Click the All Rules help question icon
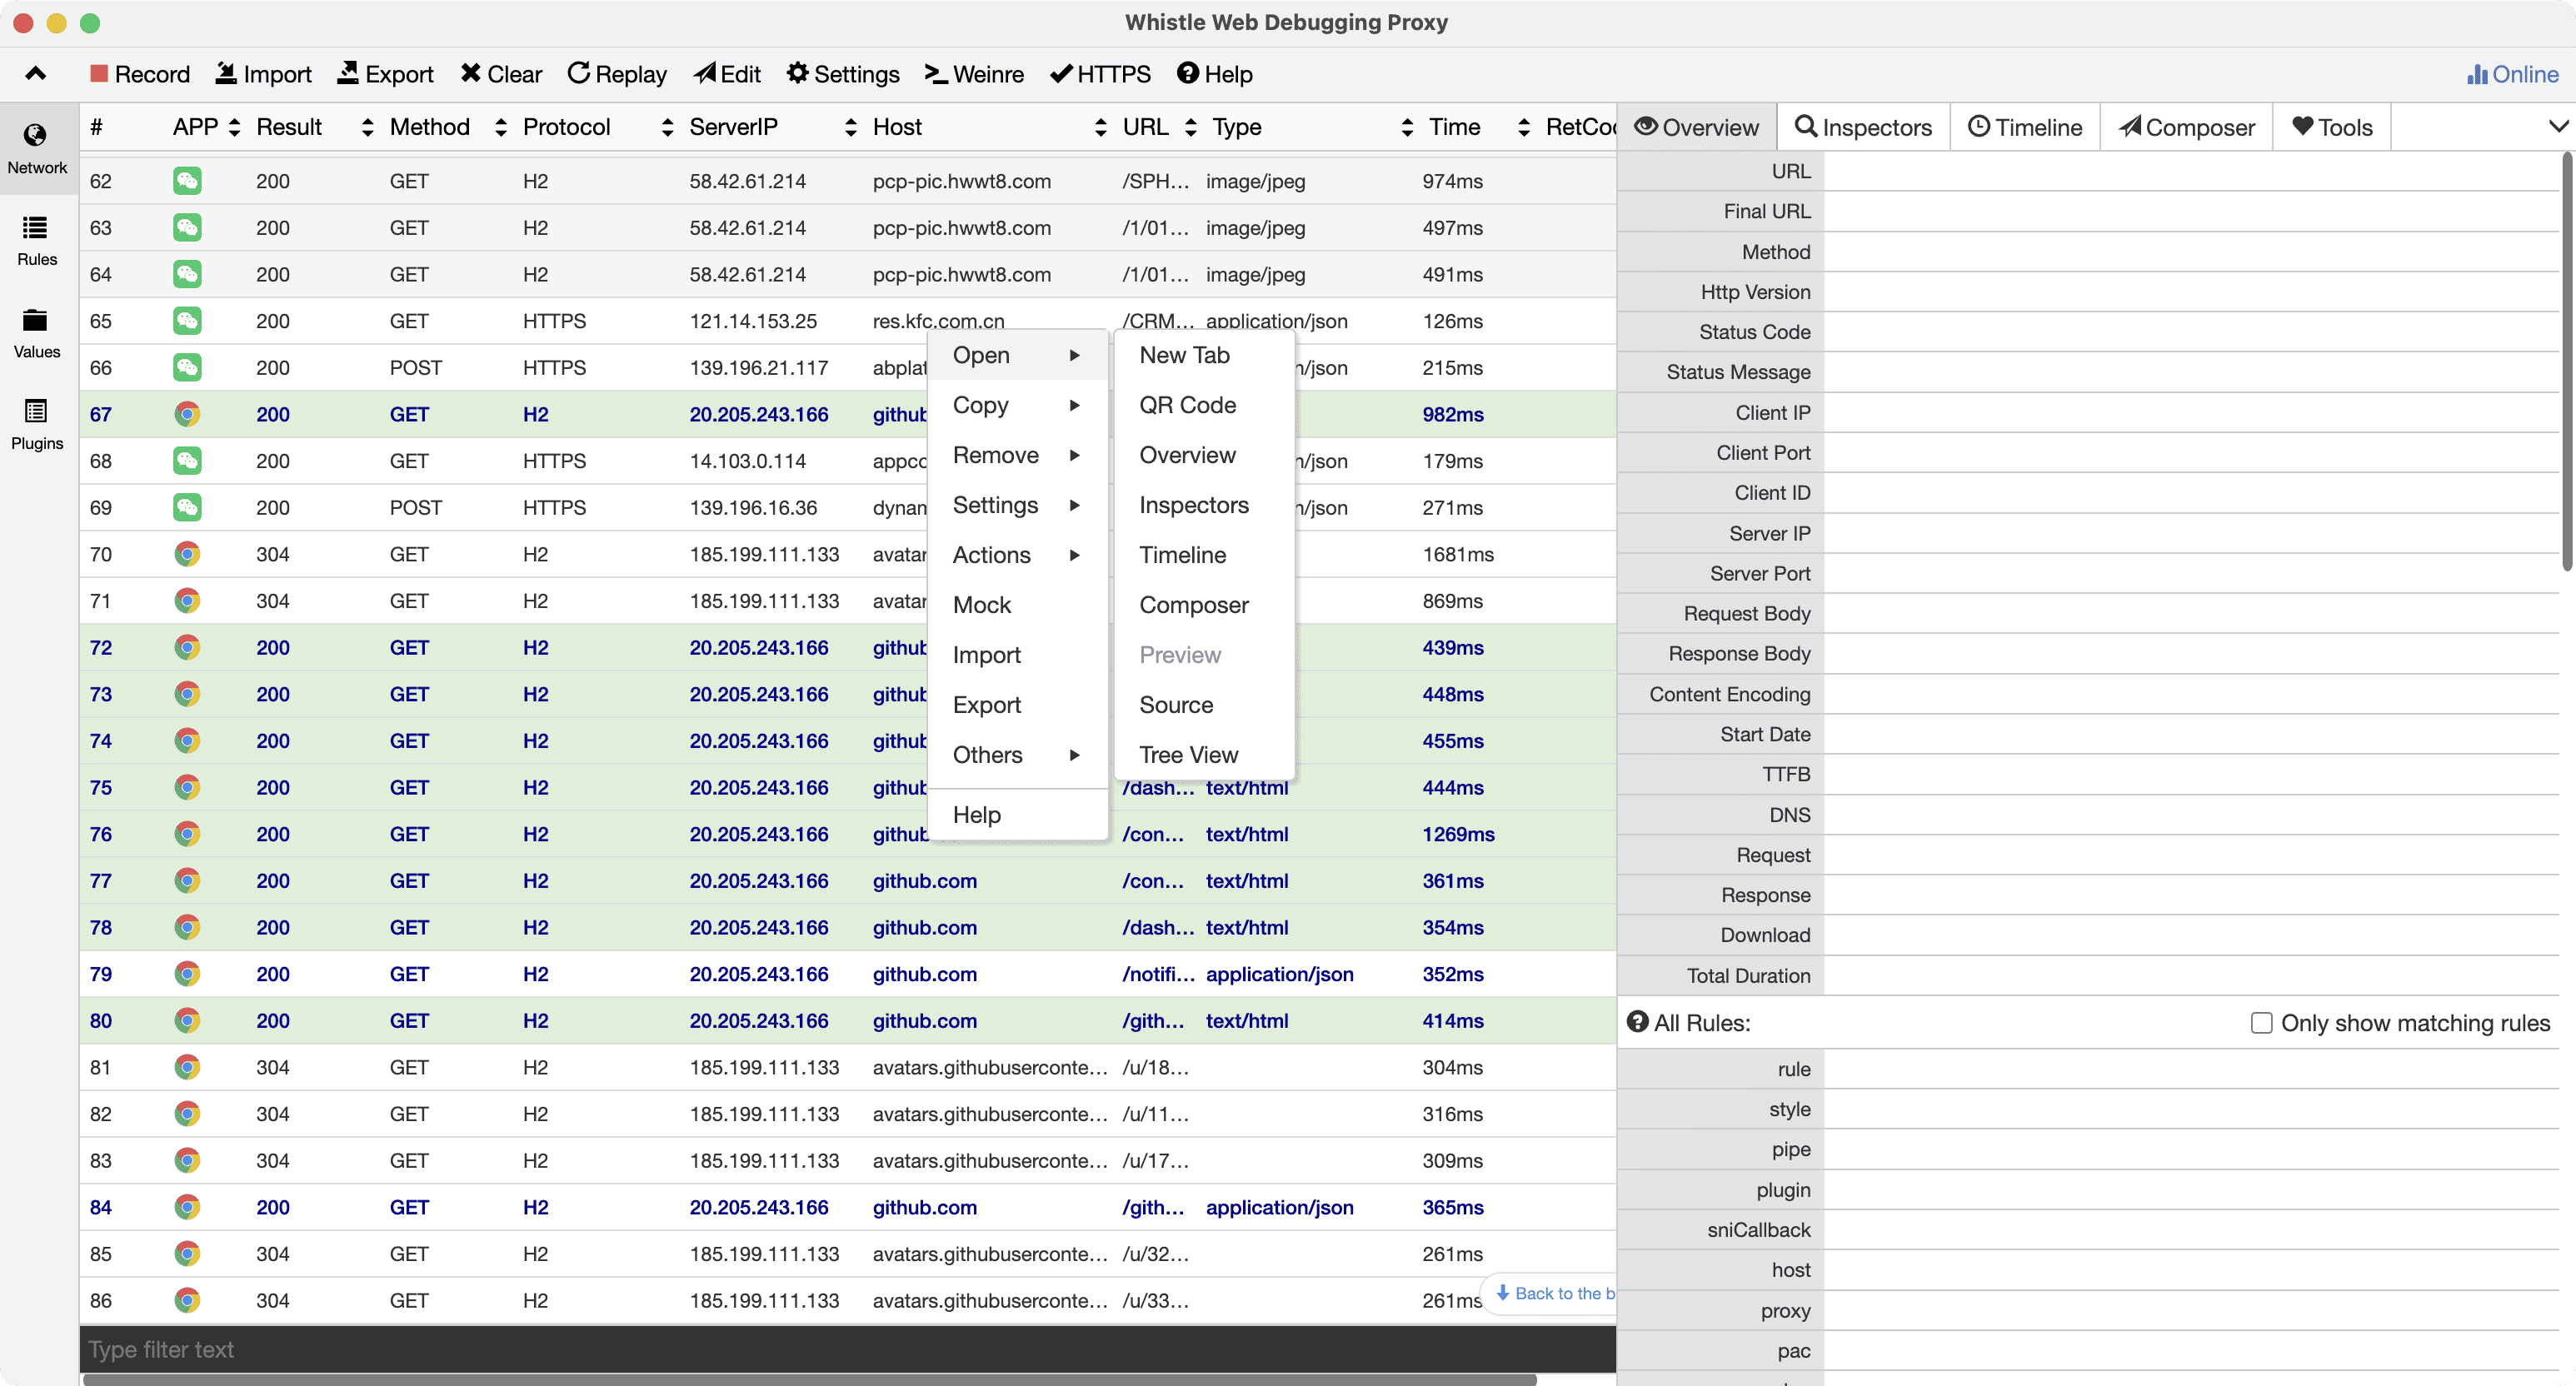 tap(1637, 1021)
